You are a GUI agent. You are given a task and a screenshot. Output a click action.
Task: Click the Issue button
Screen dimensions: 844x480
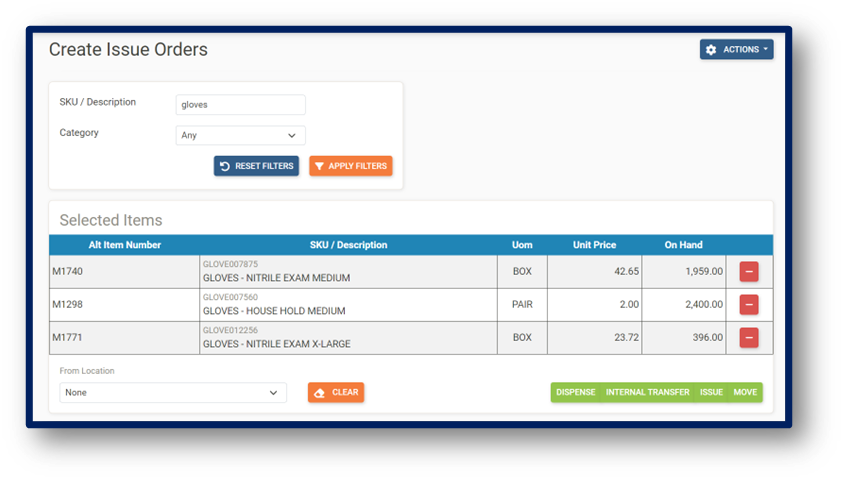point(711,393)
